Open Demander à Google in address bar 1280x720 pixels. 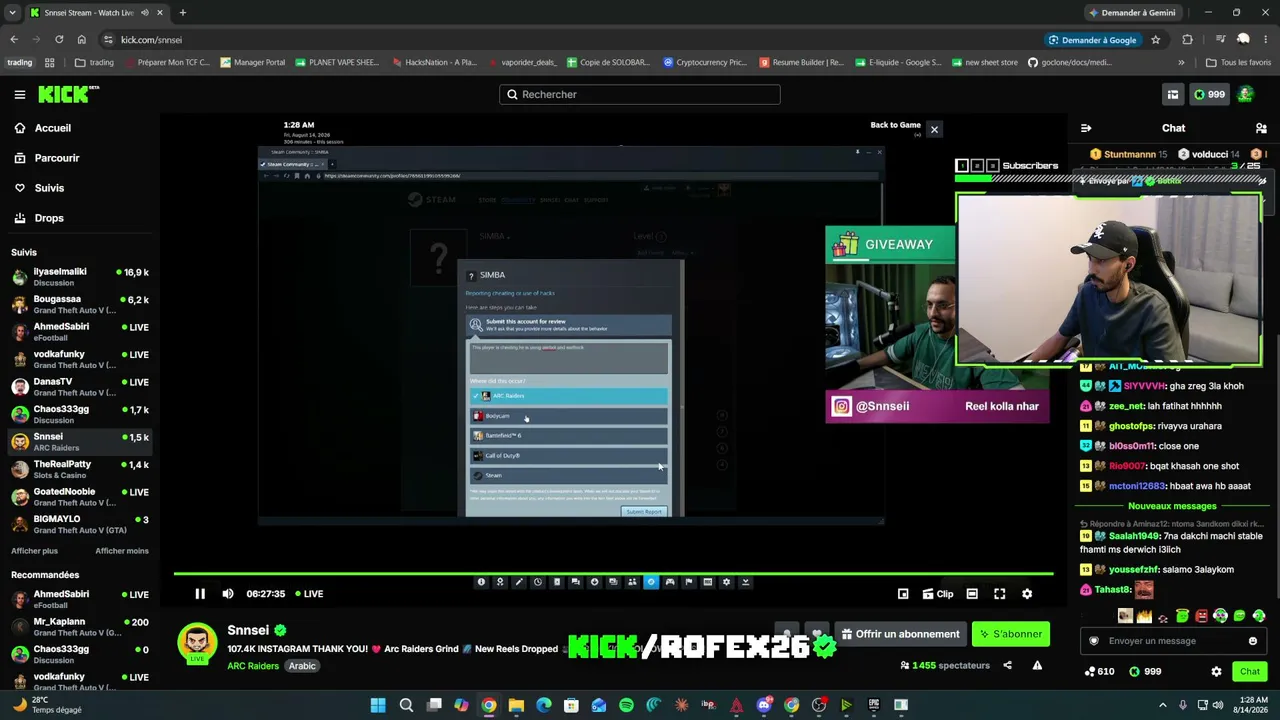tap(1091, 40)
